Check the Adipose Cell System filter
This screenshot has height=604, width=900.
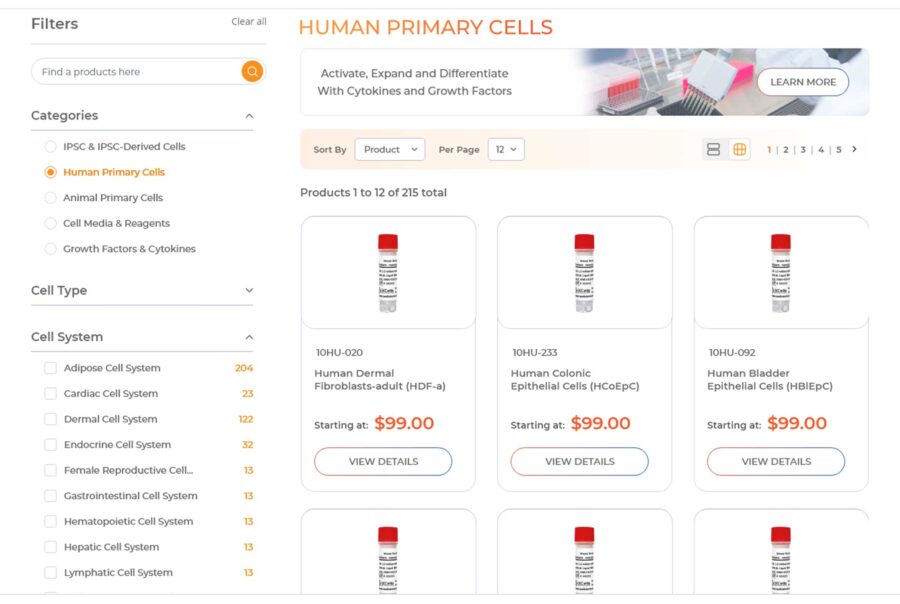click(51, 368)
